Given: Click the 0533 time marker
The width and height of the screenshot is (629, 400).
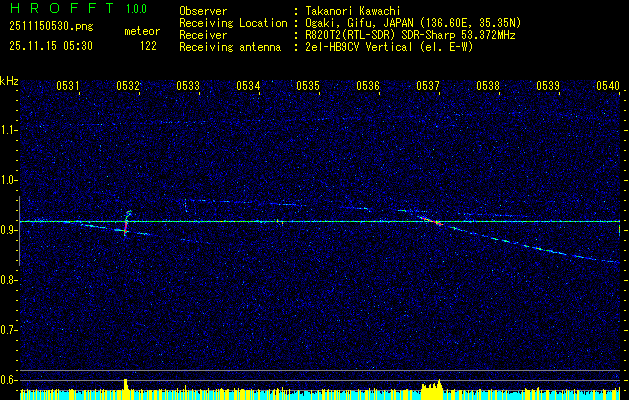Looking at the screenshot, I should click(188, 86).
